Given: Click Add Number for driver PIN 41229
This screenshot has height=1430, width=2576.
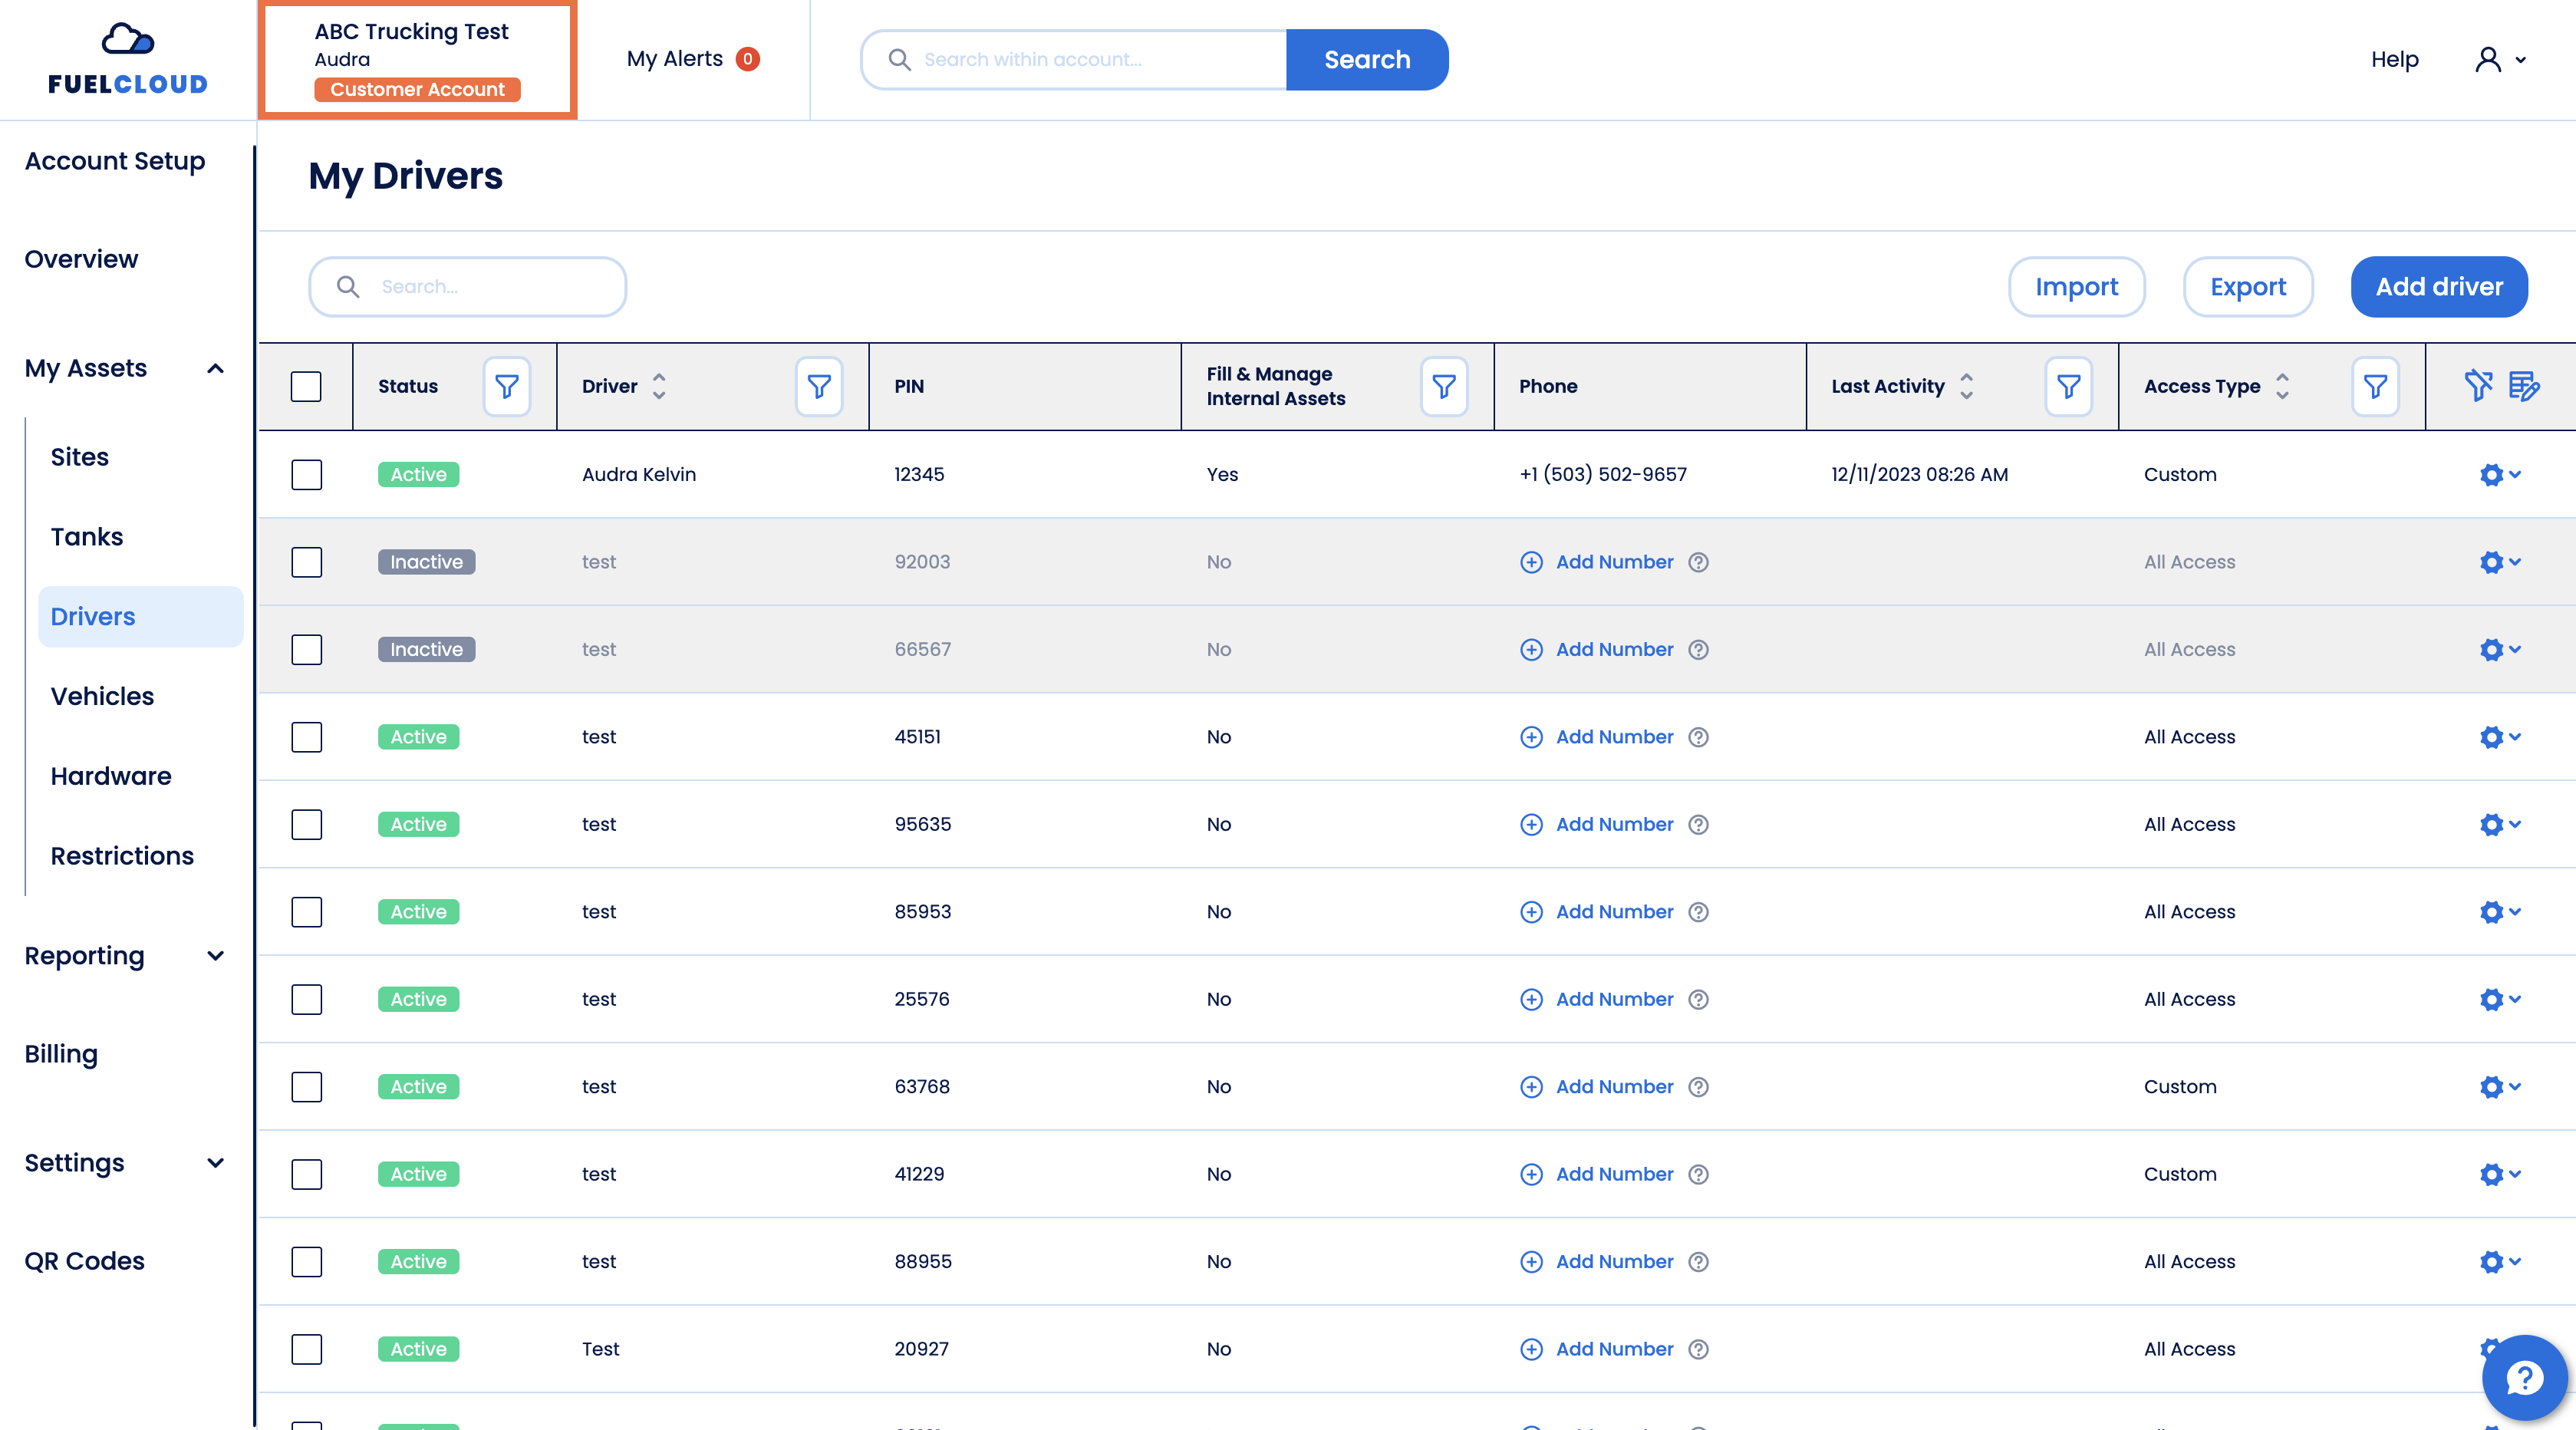Looking at the screenshot, I should coord(1596,1175).
